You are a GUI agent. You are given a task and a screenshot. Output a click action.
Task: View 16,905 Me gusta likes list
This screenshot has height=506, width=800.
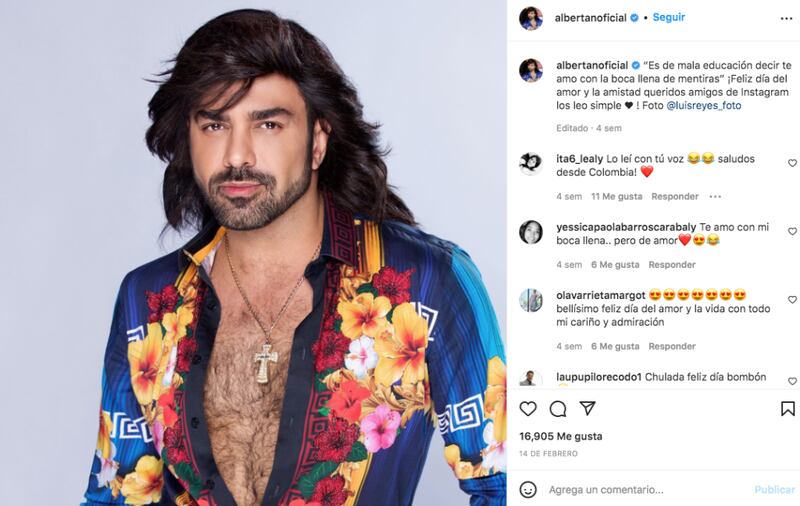[x=561, y=436]
